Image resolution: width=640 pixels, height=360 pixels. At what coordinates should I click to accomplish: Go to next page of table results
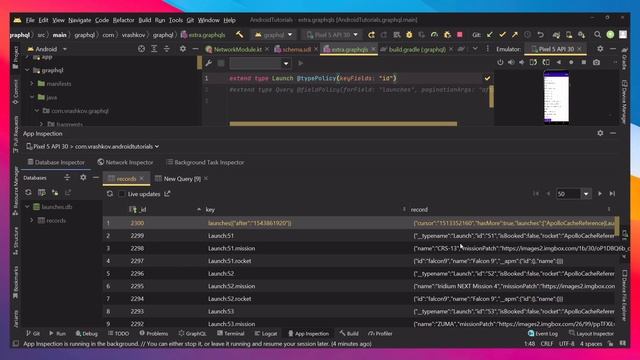tap(600, 194)
